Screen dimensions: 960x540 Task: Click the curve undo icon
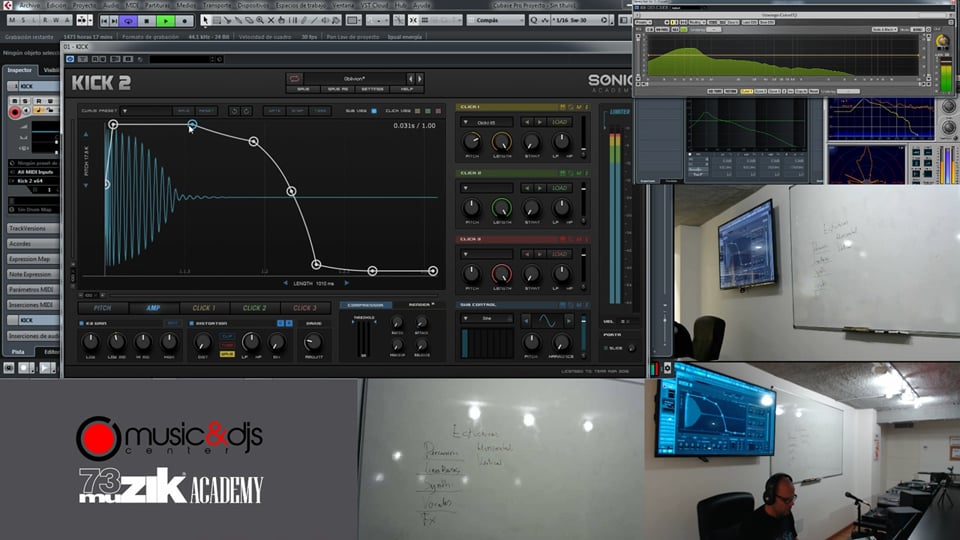pos(234,111)
